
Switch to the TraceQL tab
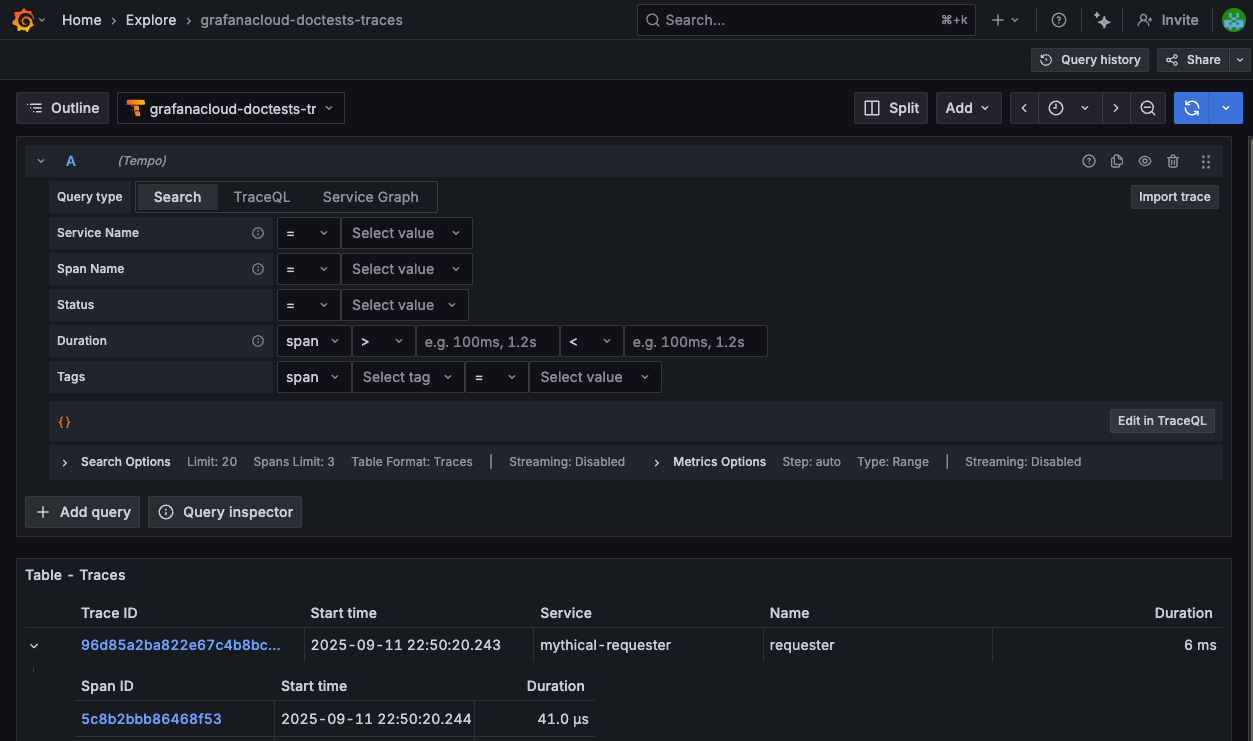tap(261, 196)
